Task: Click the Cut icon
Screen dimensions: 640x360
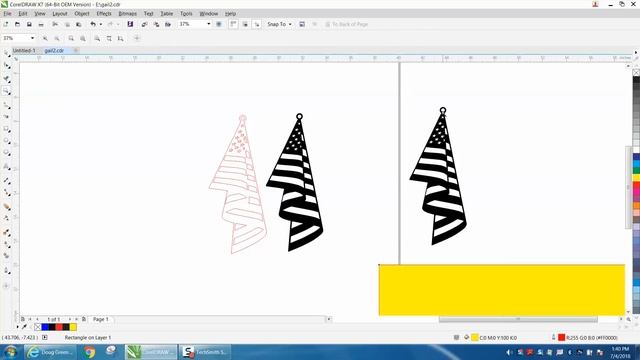Action: coord(55,24)
